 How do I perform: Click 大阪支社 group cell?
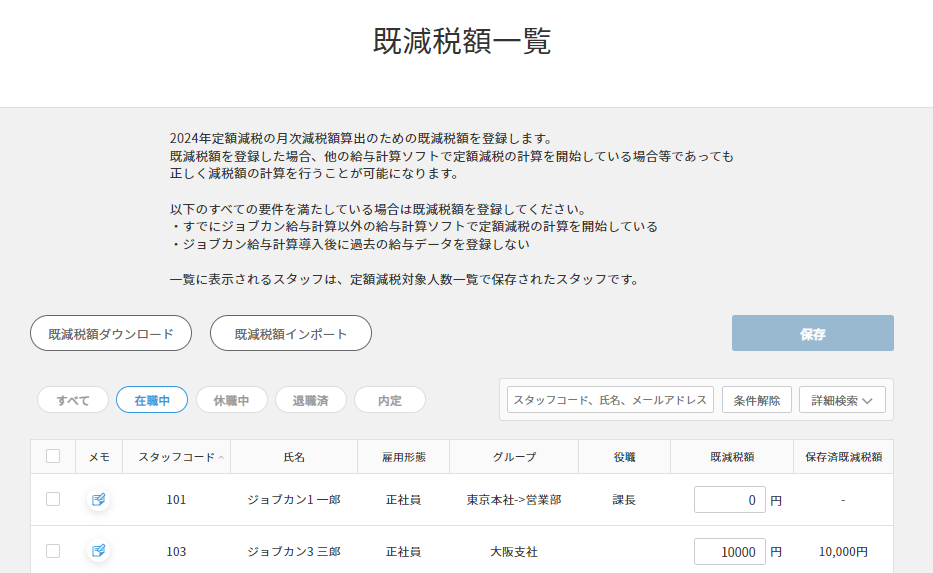(x=514, y=552)
